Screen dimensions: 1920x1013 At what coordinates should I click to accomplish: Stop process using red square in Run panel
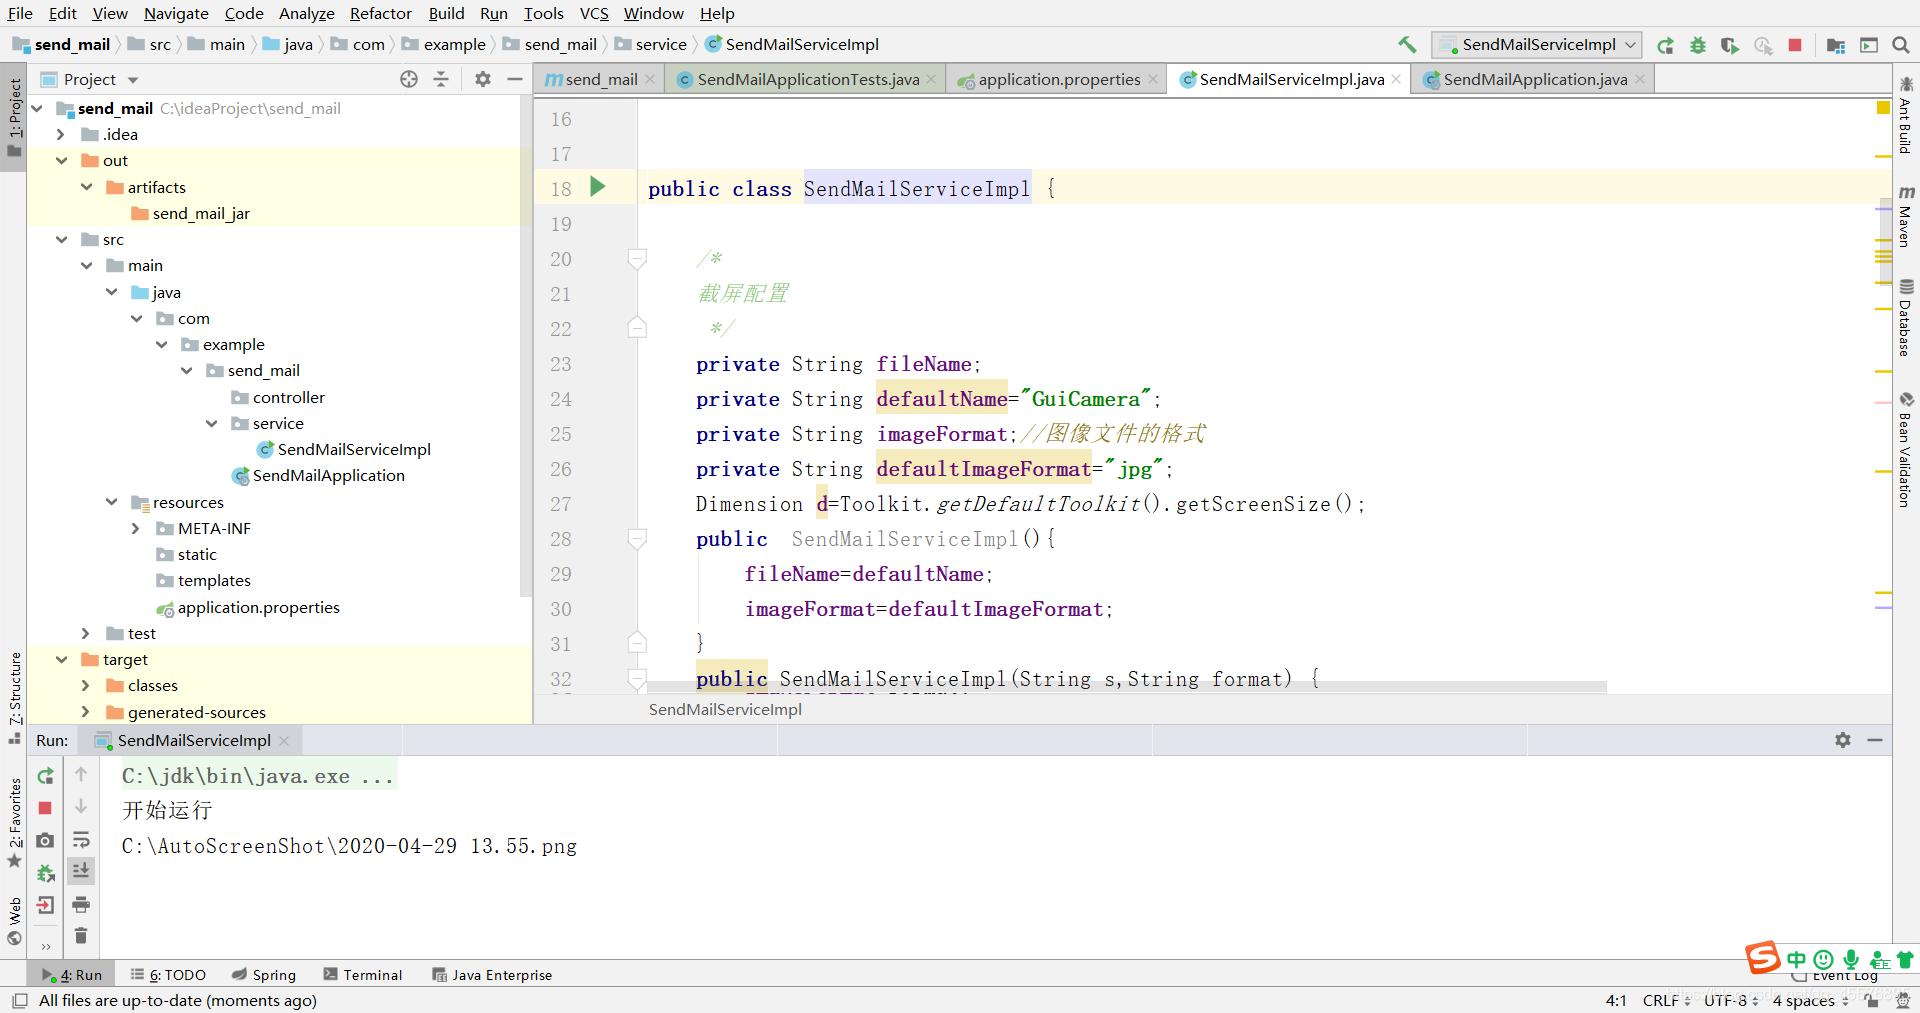[45, 808]
